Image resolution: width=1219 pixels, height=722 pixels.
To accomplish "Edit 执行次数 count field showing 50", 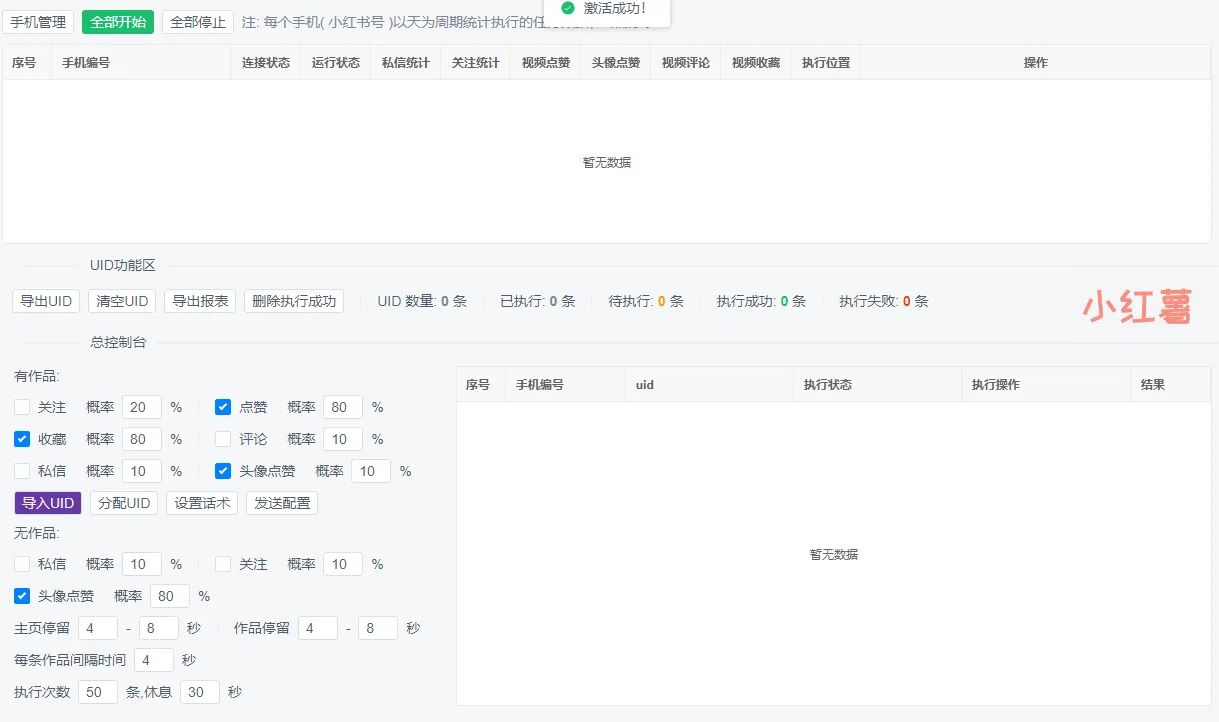I will [98, 692].
